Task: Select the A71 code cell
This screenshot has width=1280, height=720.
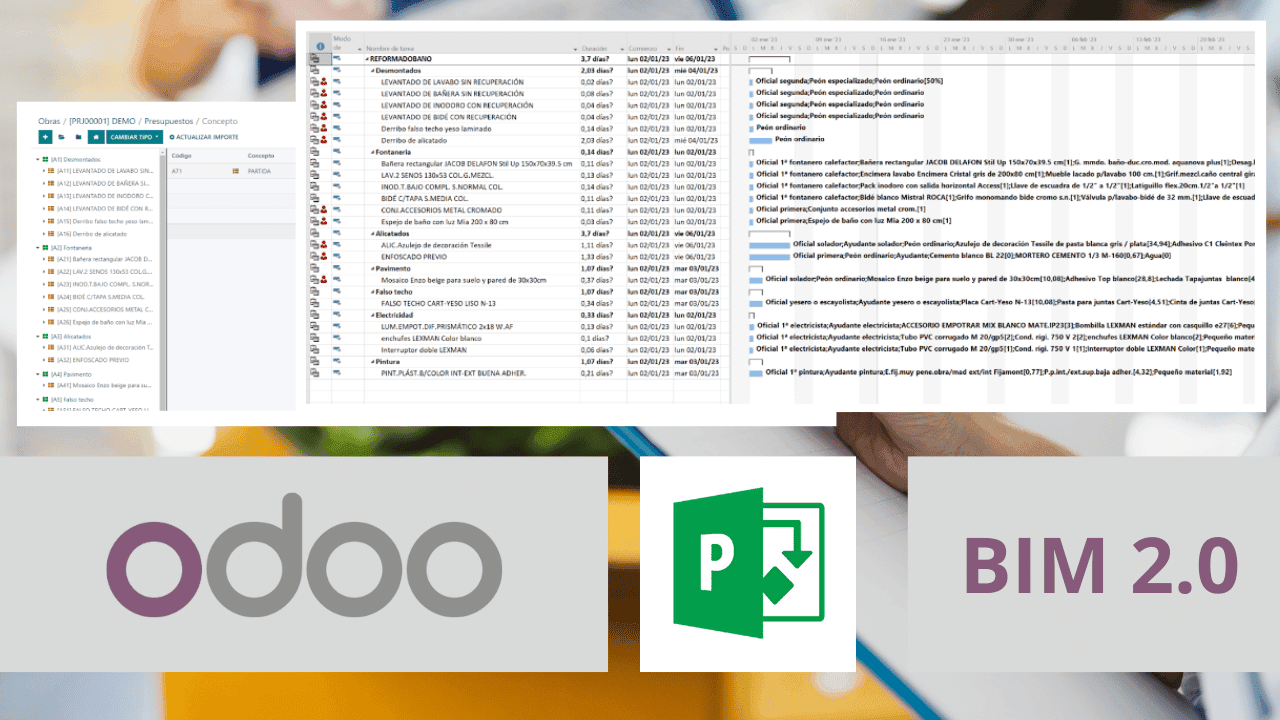Action: pyautogui.click(x=177, y=172)
